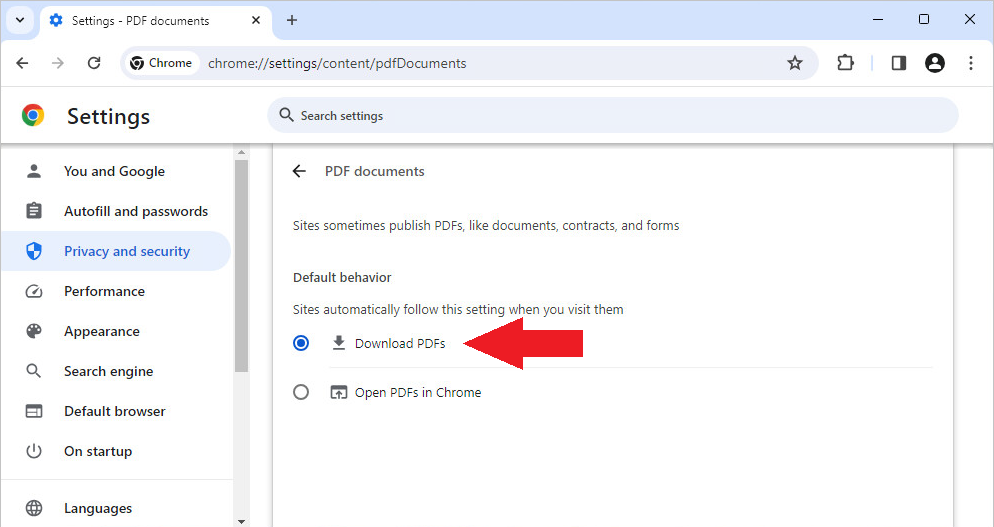Image resolution: width=994 pixels, height=527 pixels.
Task: Click the Chrome logo beside Settings
Action: pyautogui.click(x=33, y=115)
